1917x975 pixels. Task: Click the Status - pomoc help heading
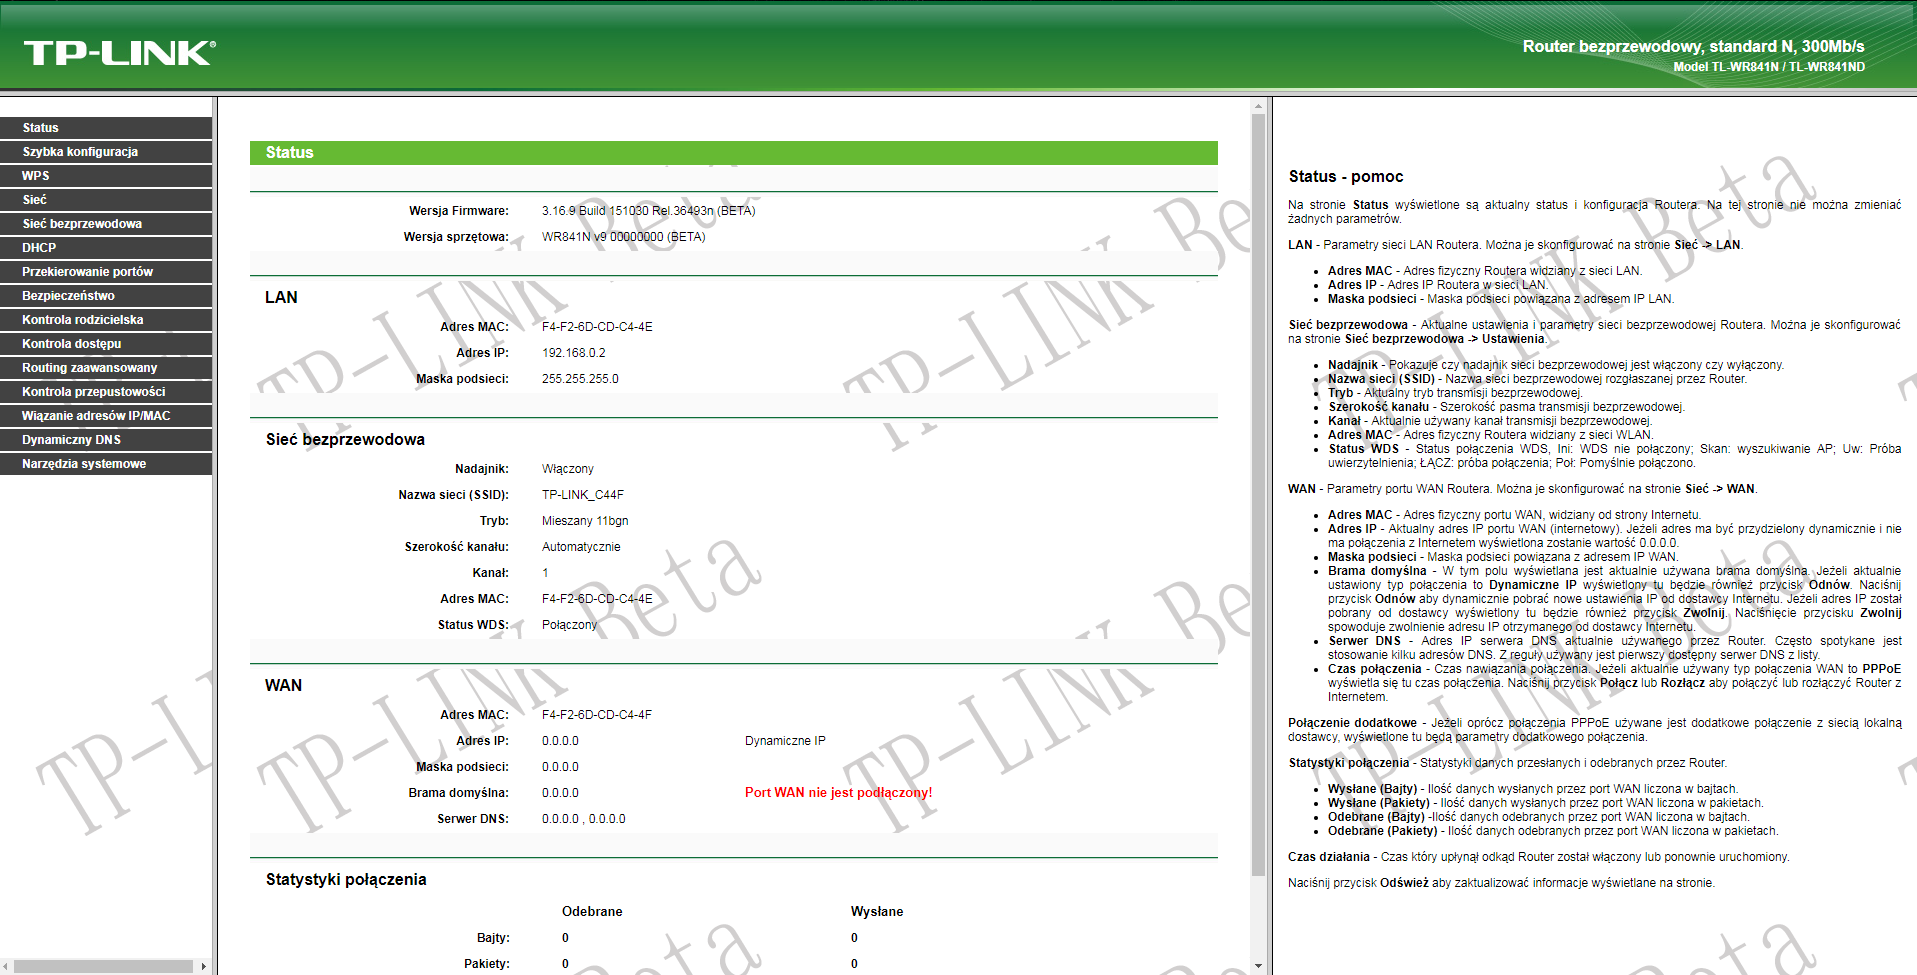1345,177
